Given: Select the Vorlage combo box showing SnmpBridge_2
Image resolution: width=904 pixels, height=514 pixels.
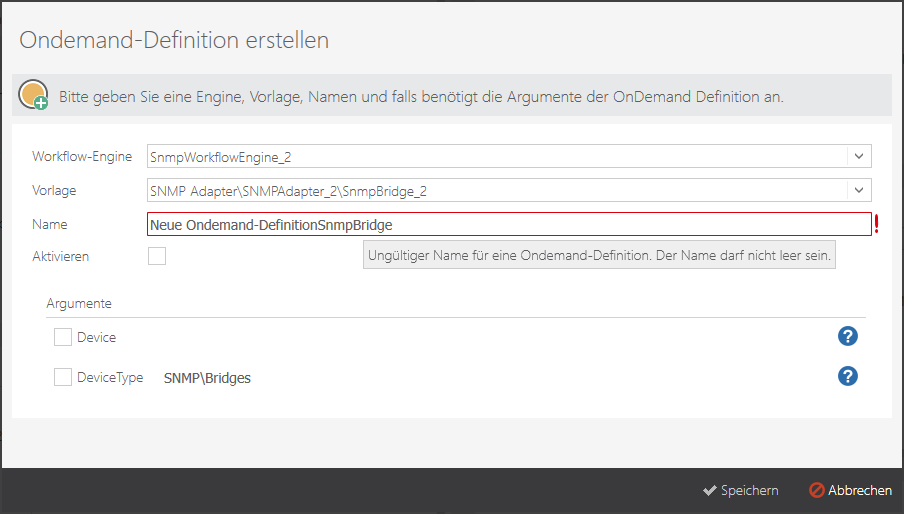Looking at the screenshot, I should 509,190.
